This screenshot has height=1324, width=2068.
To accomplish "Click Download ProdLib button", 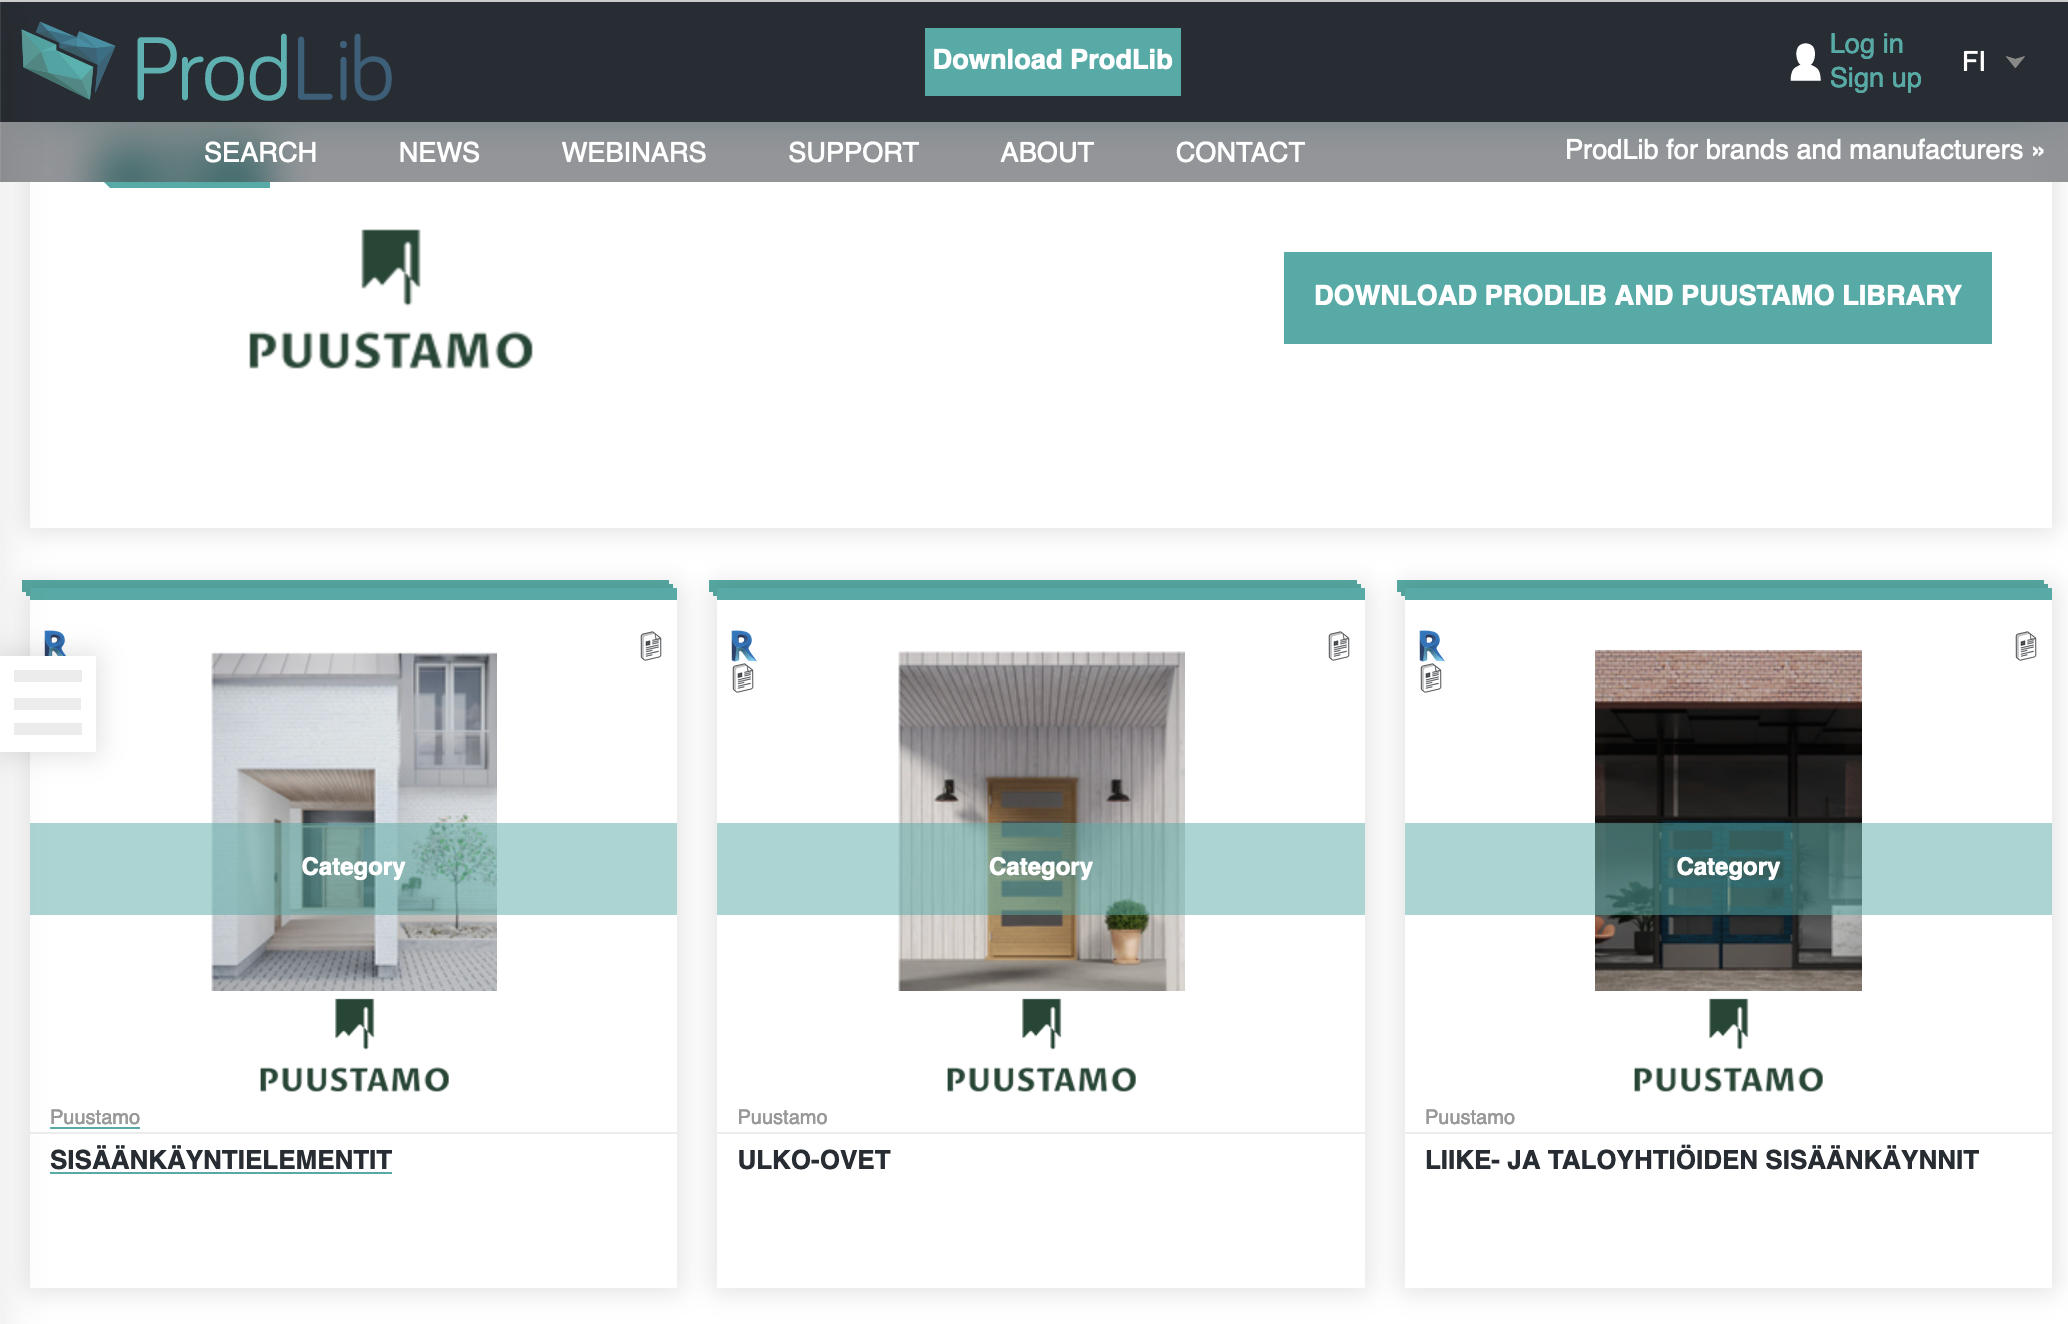I will (x=1052, y=61).
